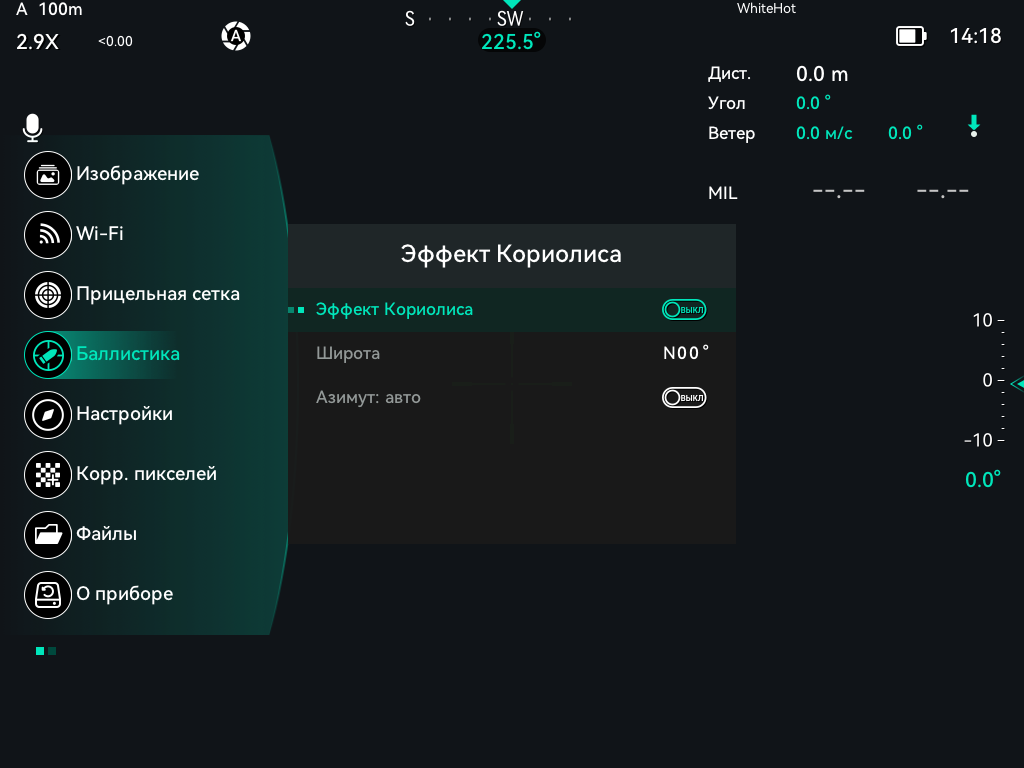Open the Wi-Fi menu icon

pos(48,234)
